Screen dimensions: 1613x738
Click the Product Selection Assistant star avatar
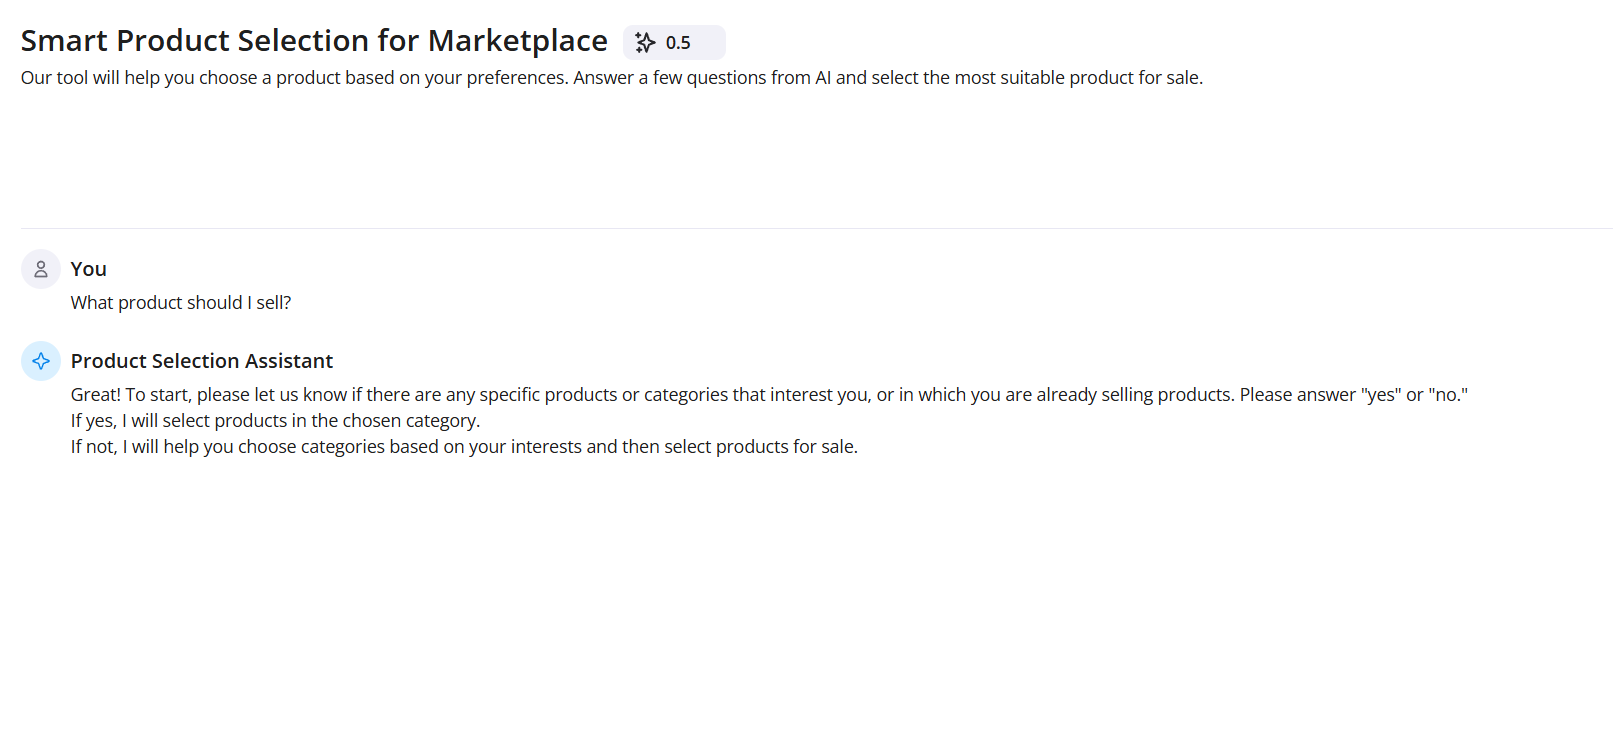coord(41,361)
